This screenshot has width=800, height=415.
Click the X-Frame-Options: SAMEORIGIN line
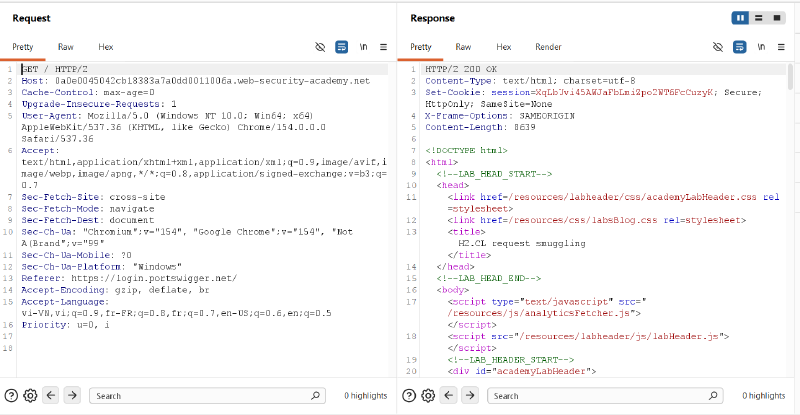[x=500, y=116]
